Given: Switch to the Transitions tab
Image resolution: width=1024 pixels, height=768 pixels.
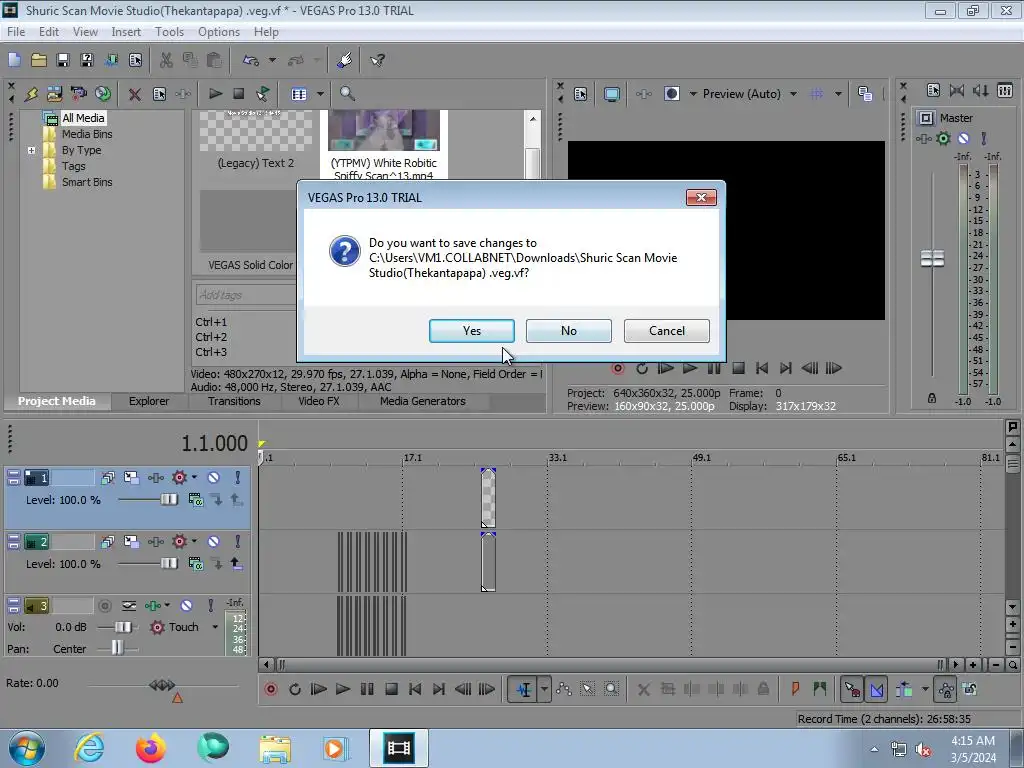Looking at the screenshot, I should click(x=234, y=401).
